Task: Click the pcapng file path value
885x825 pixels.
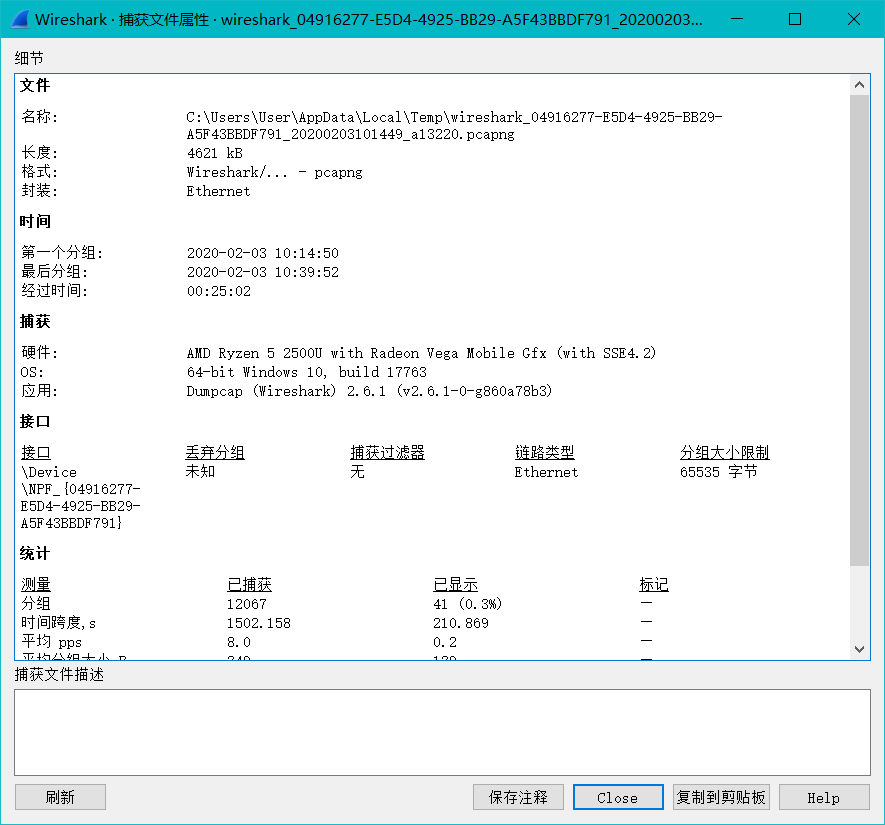Action: point(454,126)
